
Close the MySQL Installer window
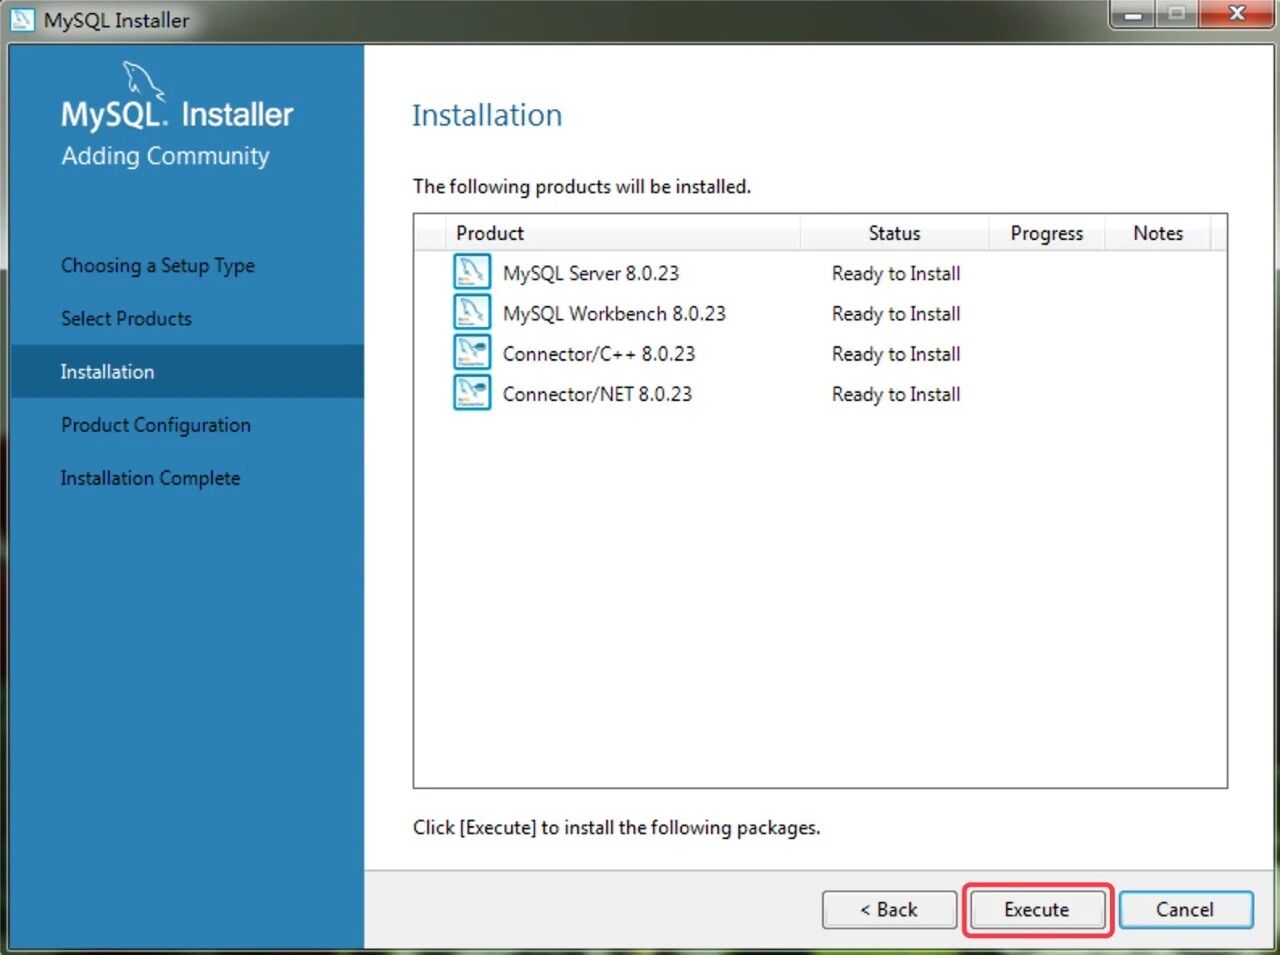(1237, 14)
